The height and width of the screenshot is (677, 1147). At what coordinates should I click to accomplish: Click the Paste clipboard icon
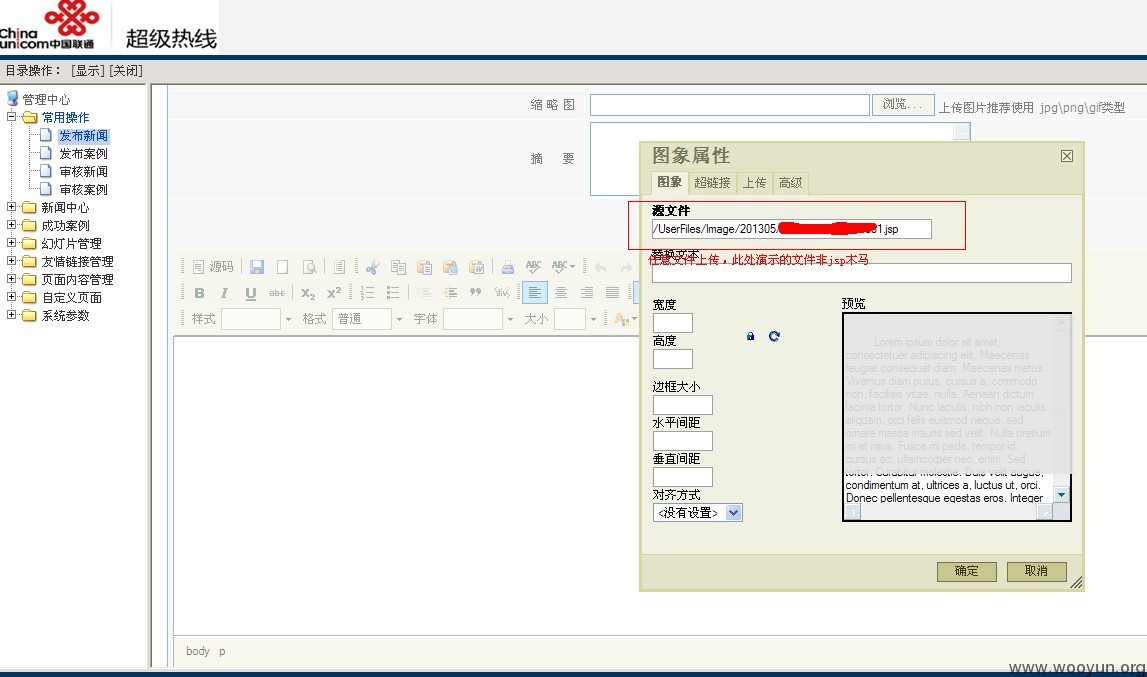pos(424,267)
